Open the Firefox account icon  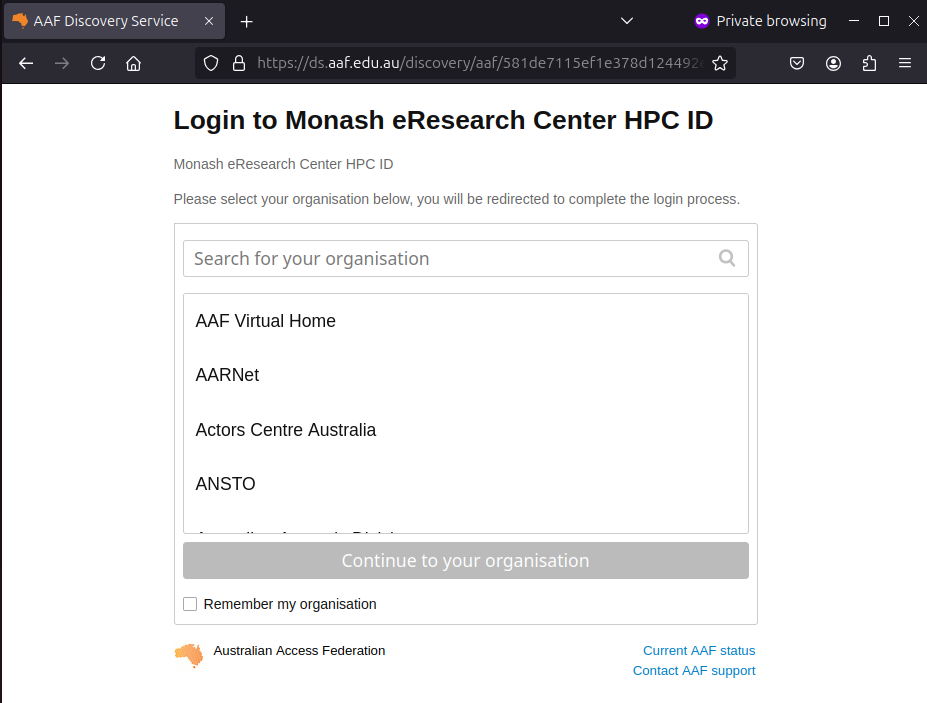tap(833, 62)
